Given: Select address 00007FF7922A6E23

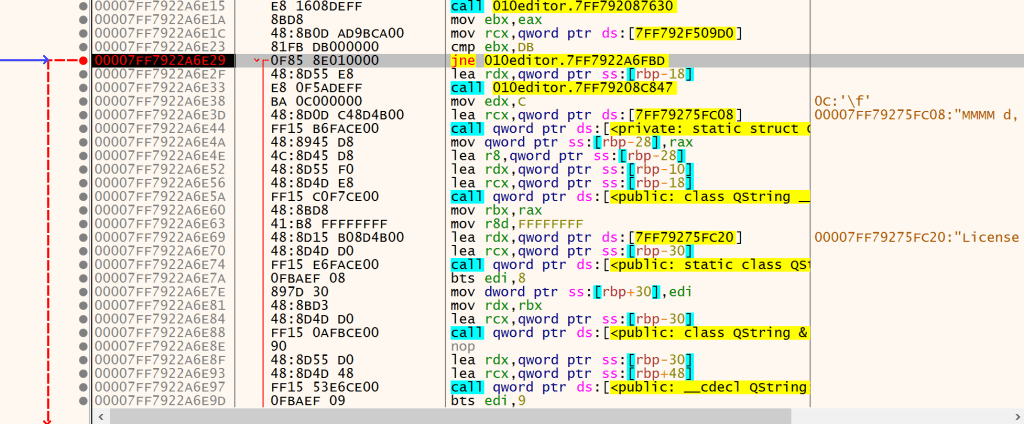Looking at the screenshot, I should (160, 46).
